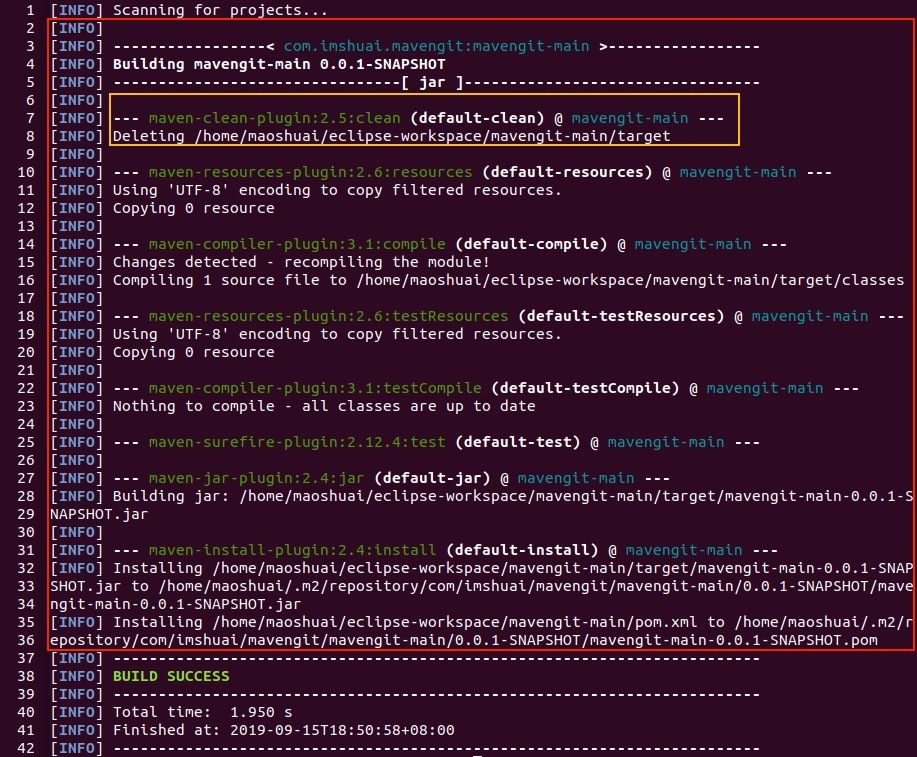Image resolution: width=917 pixels, height=757 pixels.
Task: Select 'maven-surefire-plugin:2.12.4:test' plugin text
Action: [x=297, y=442]
